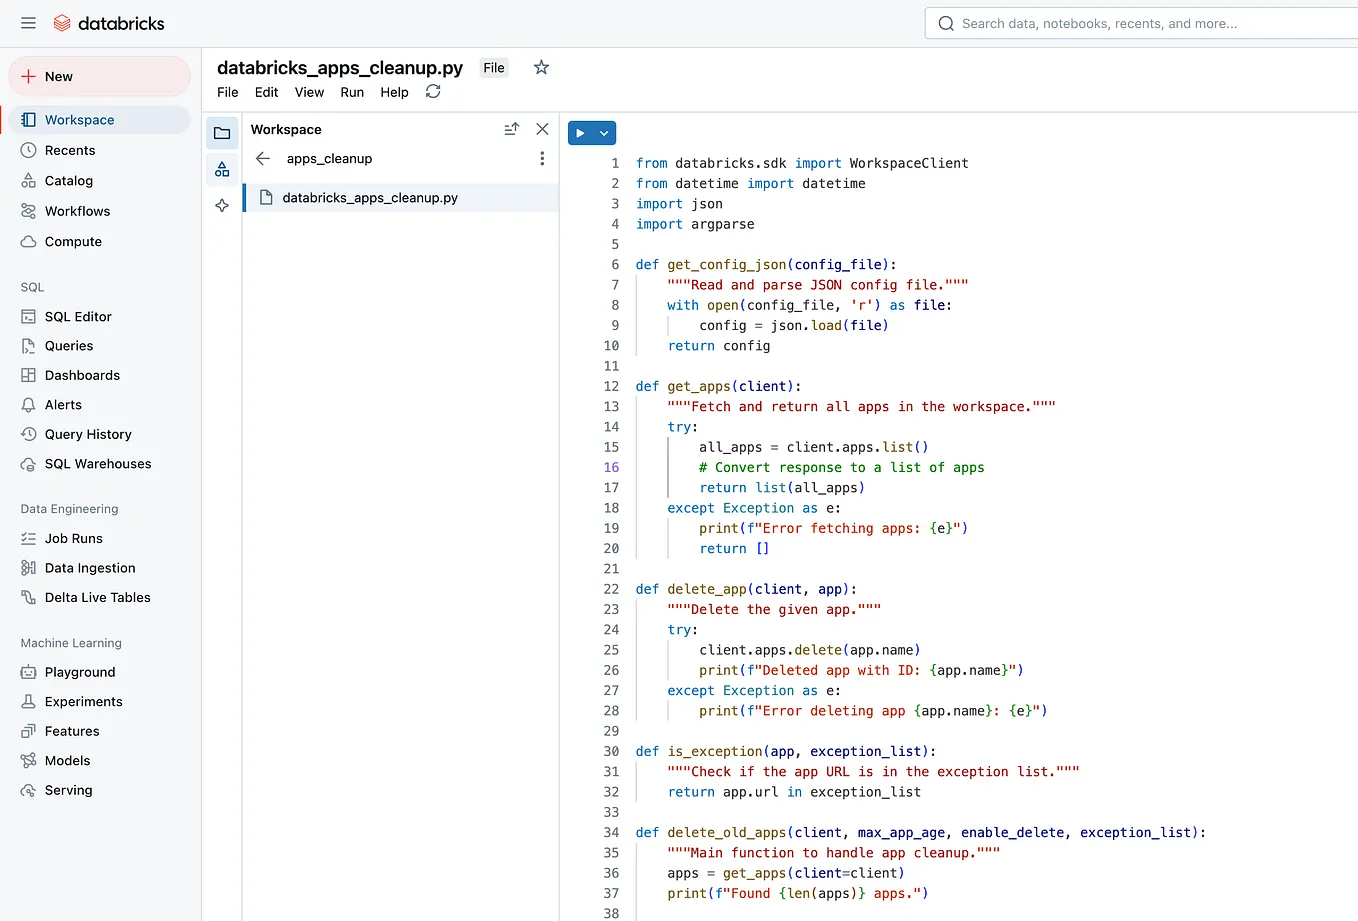Open the File menu

(227, 91)
